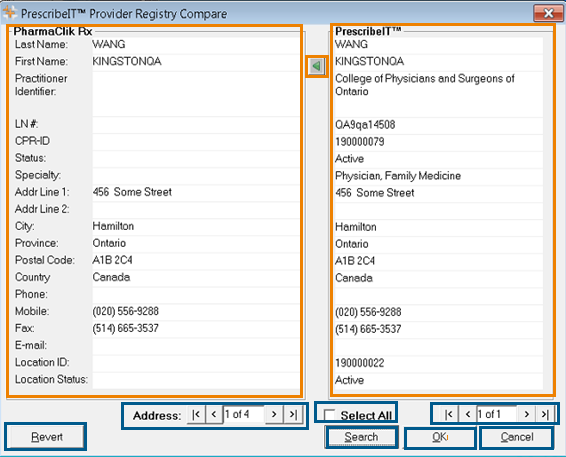Viewport: 566px width, 457px height.
Task: Click the PharmaClik City field Hamilton
Action: pyautogui.click(x=196, y=227)
